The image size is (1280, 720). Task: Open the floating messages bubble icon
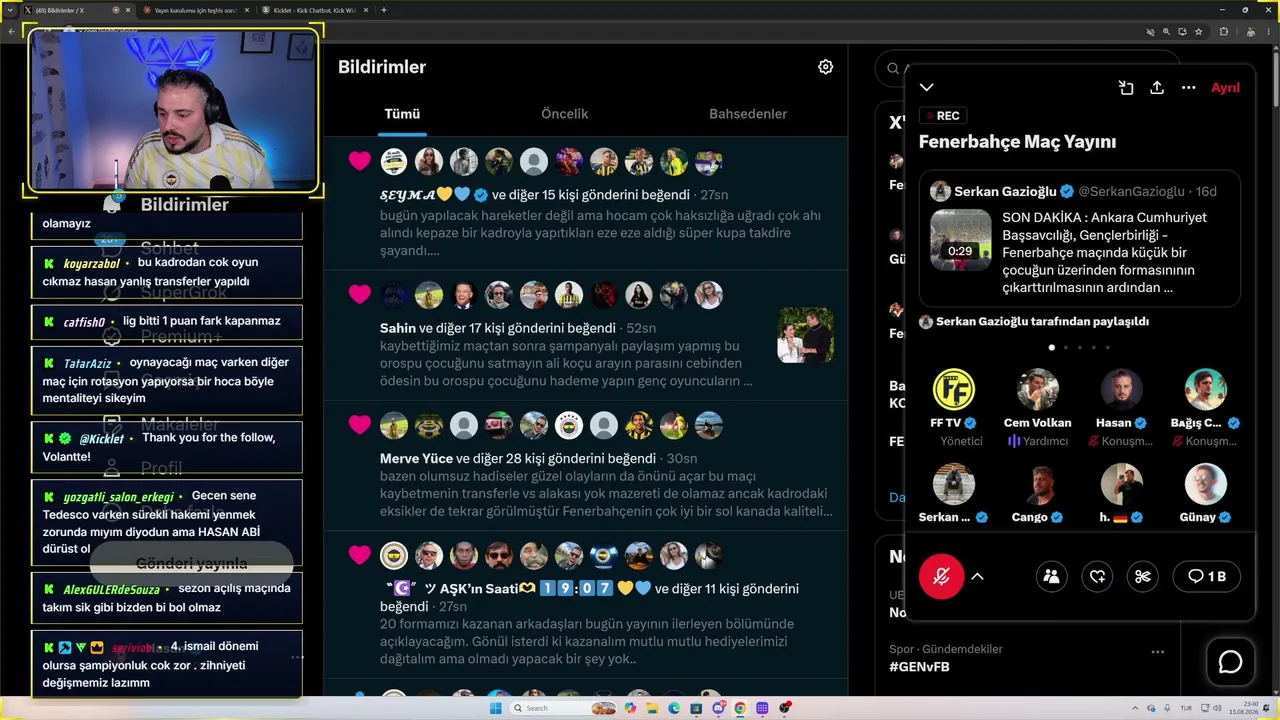click(x=1230, y=662)
